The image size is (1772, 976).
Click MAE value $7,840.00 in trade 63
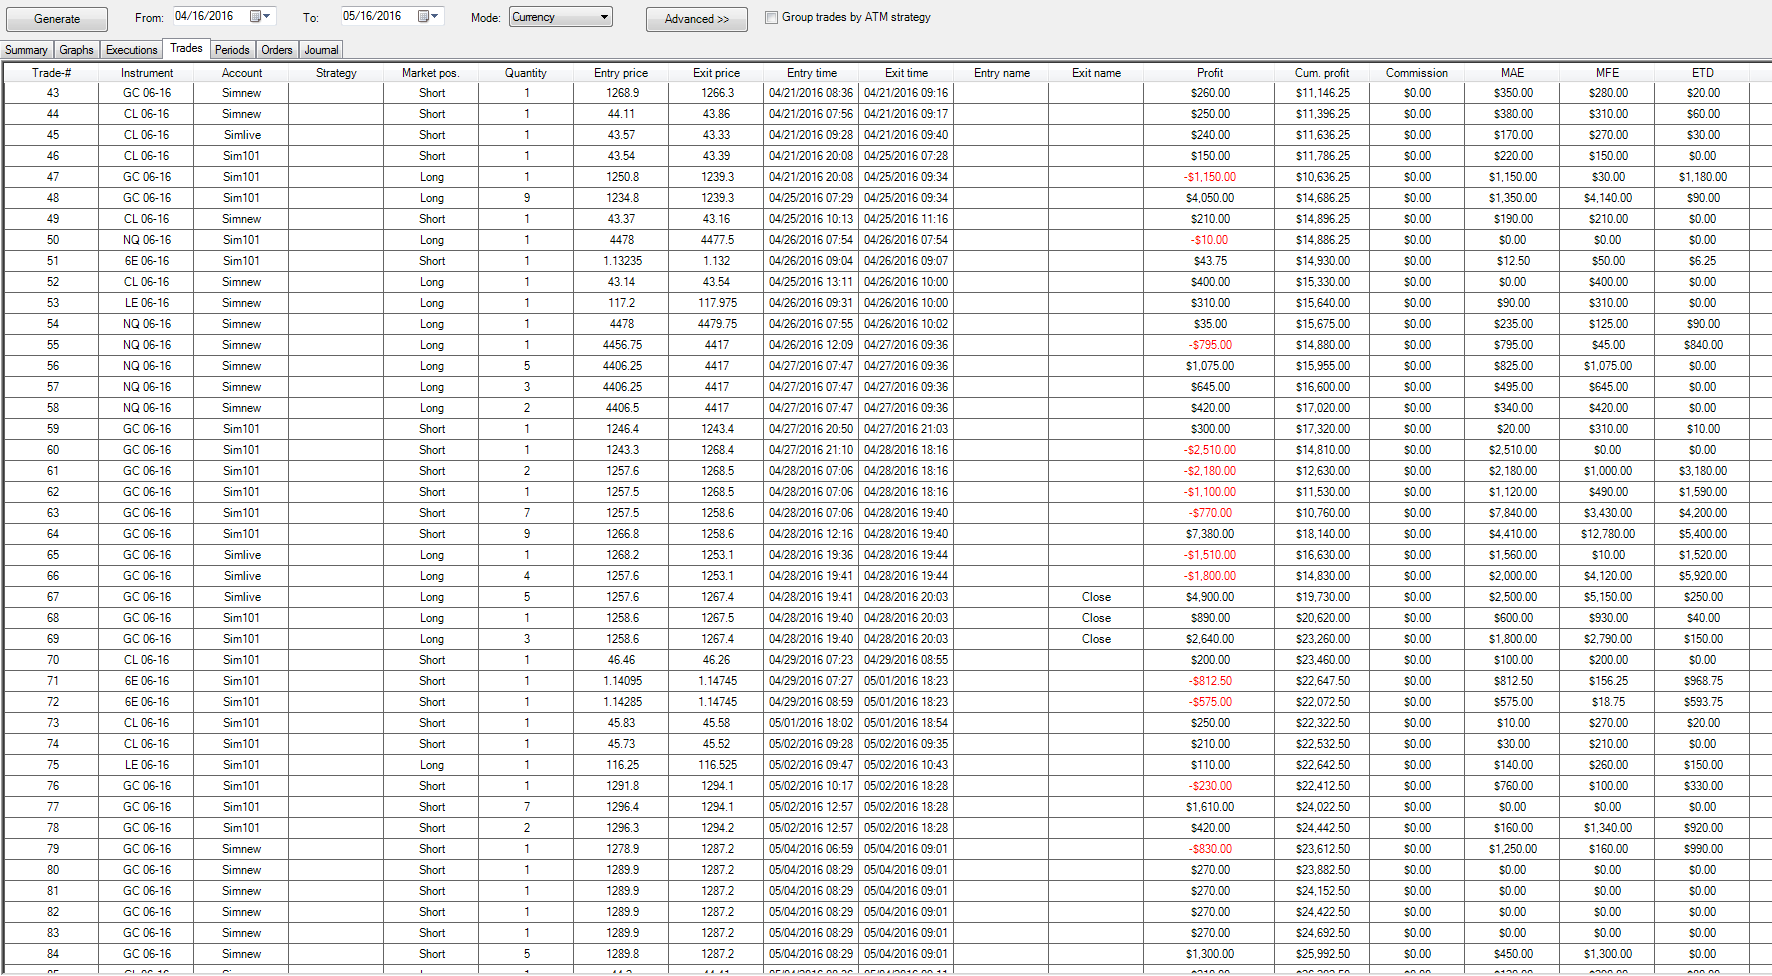(1513, 513)
